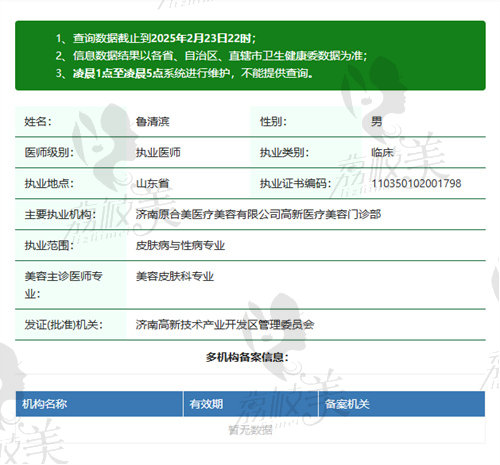Click the 执业类别 label
500x465 pixels.
[285, 152]
